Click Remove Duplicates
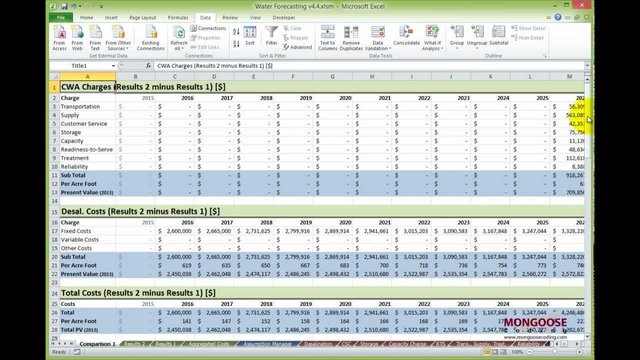 [x=351, y=38]
